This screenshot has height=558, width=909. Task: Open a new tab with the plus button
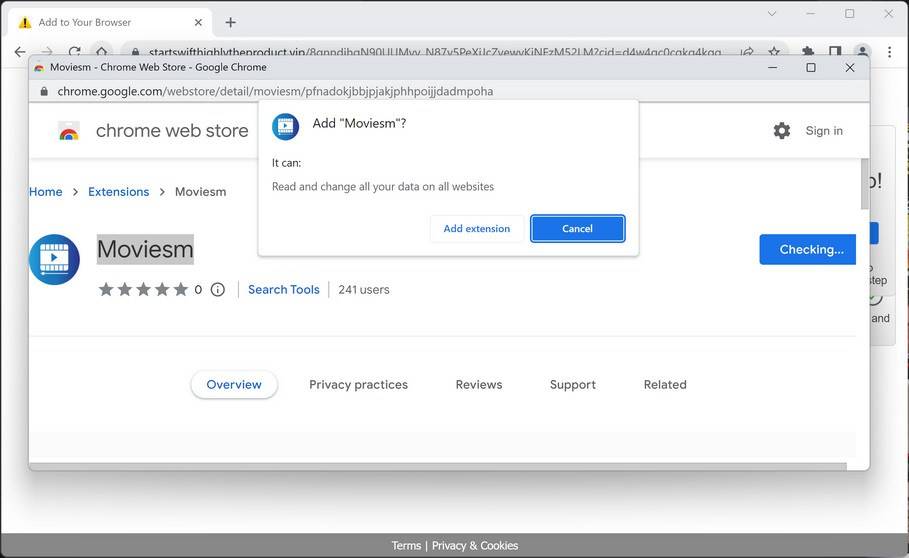pyautogui.click(x=231, y=23)
